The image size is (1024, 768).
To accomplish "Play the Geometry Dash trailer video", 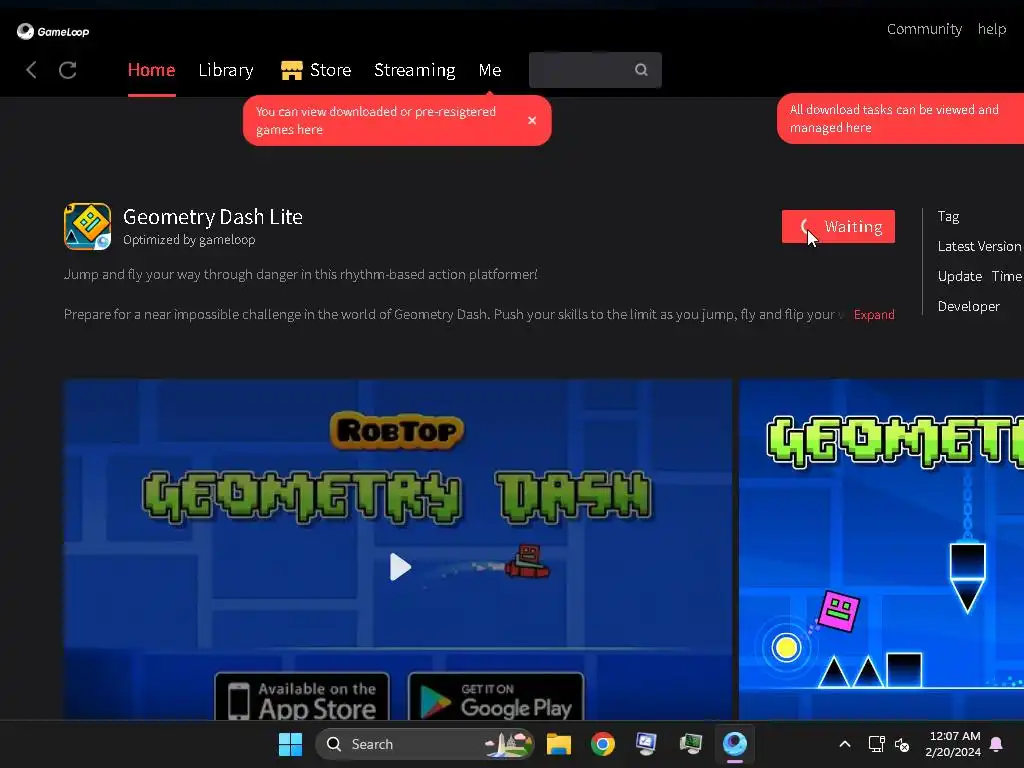I will click(399, 567).
